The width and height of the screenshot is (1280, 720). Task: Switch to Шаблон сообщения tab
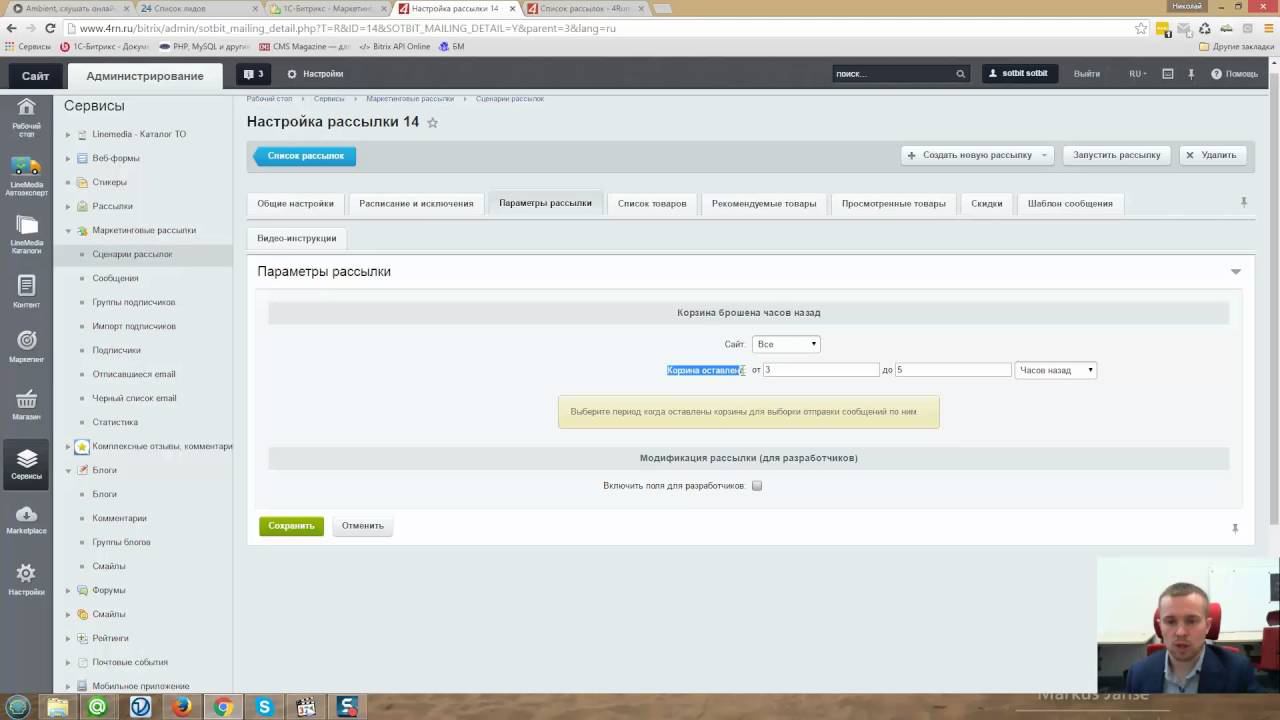[1070, 203]
